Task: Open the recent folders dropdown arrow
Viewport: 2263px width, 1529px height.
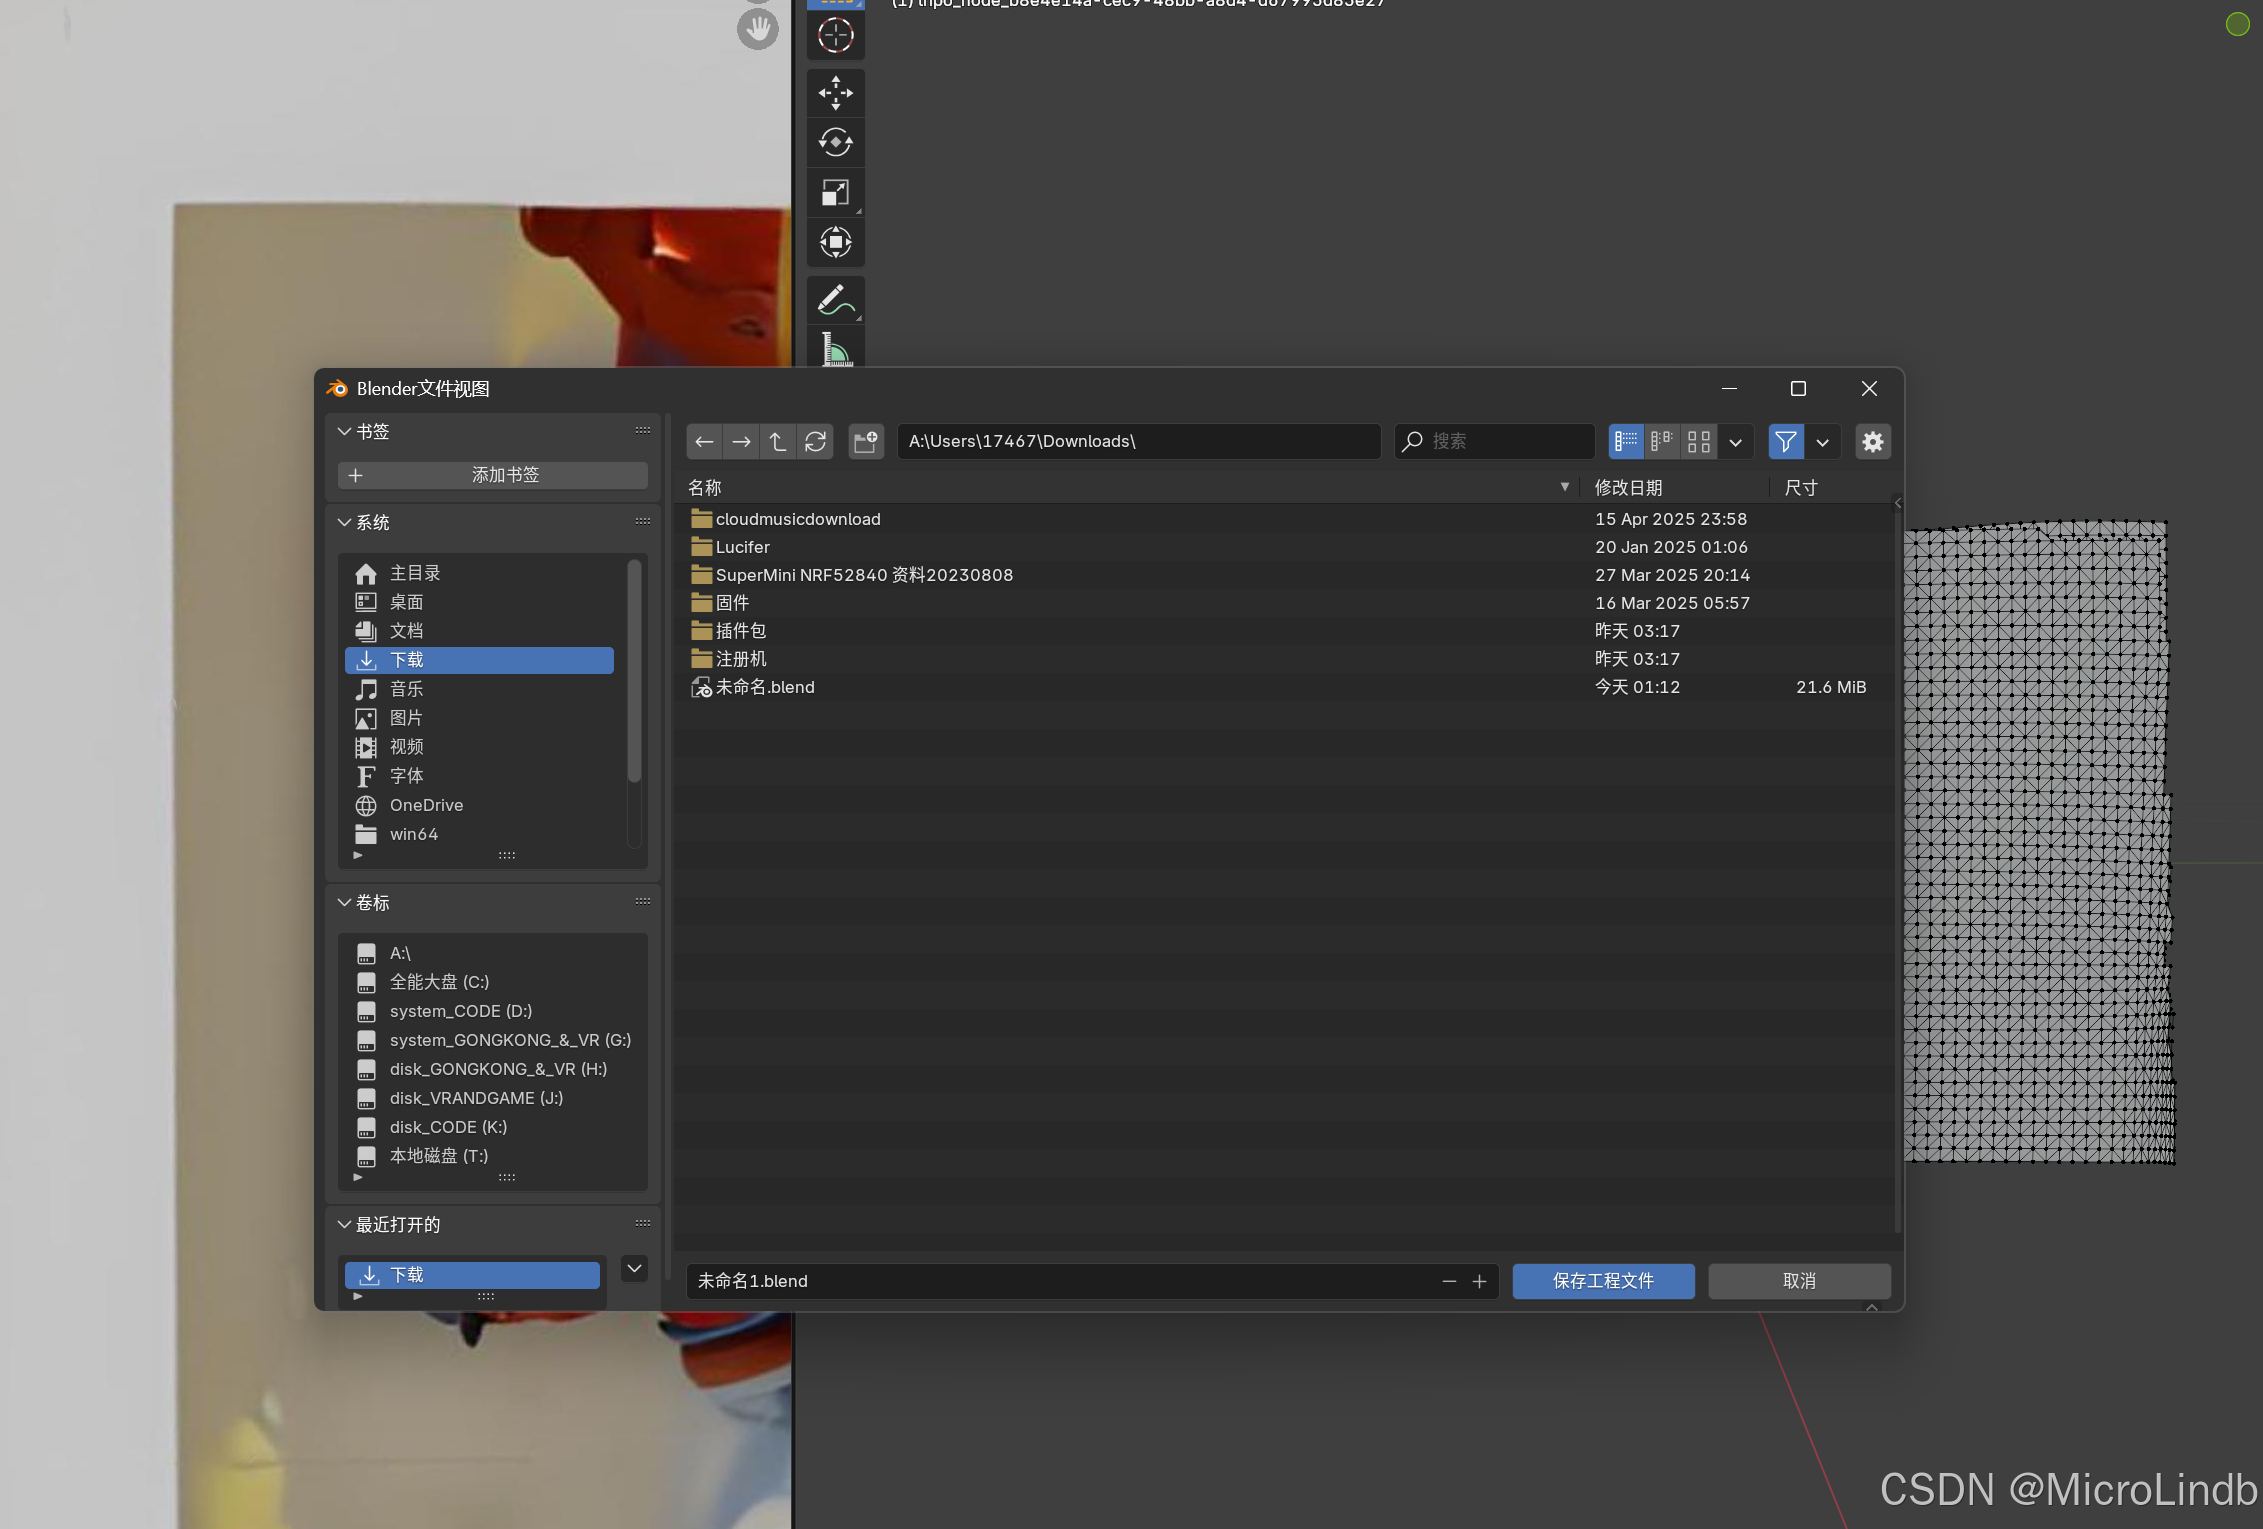Action: [634, 1268]
